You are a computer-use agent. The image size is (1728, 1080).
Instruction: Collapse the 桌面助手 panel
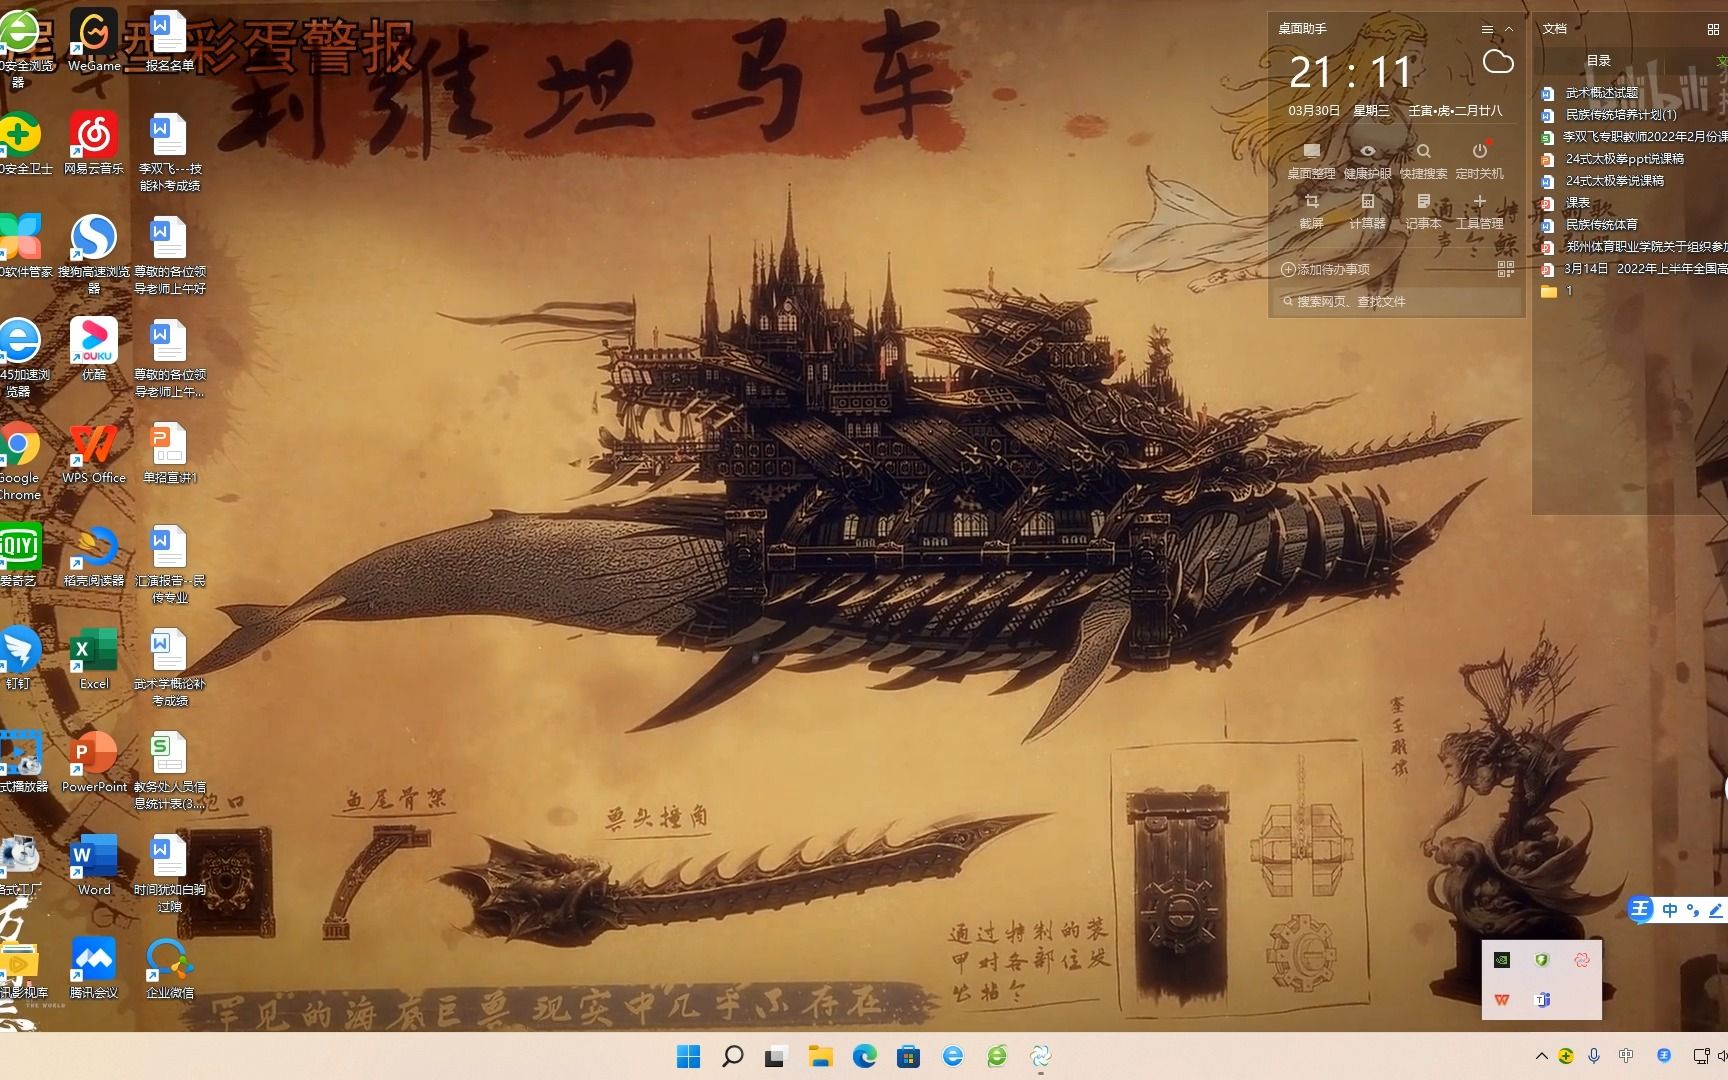(x=1509, y=29)
